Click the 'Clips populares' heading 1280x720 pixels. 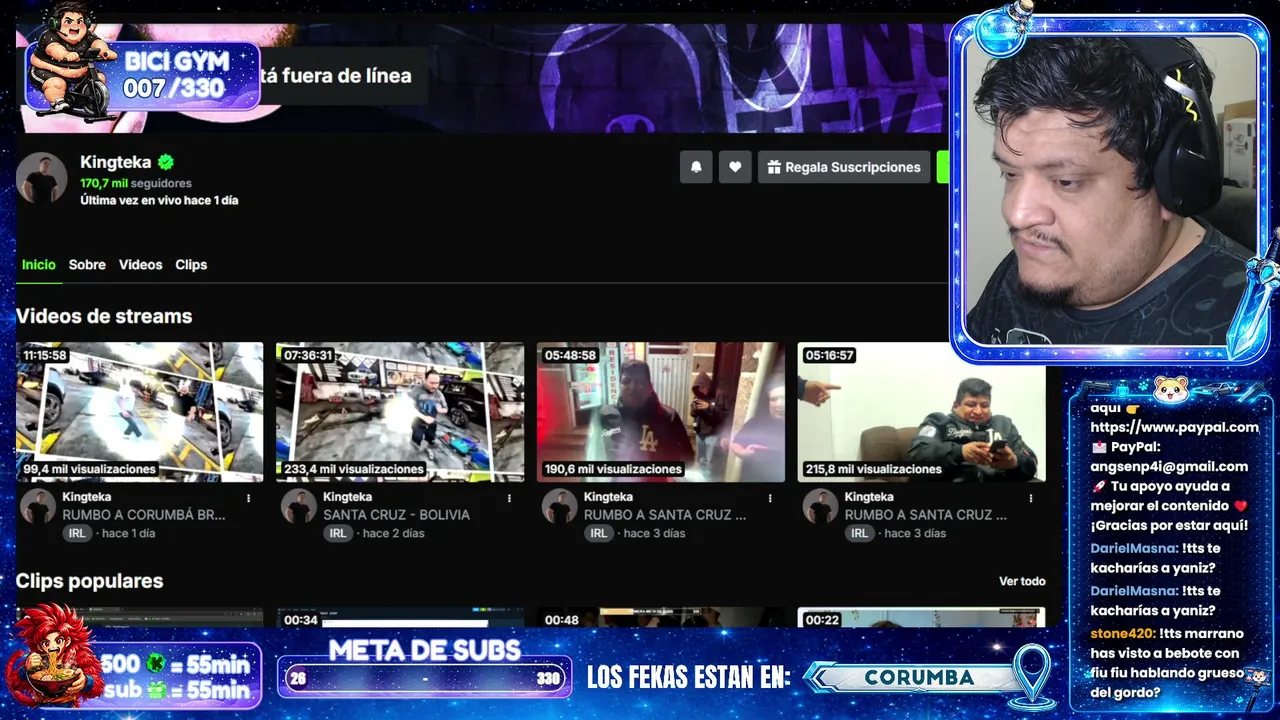click(x=89, y=581)
